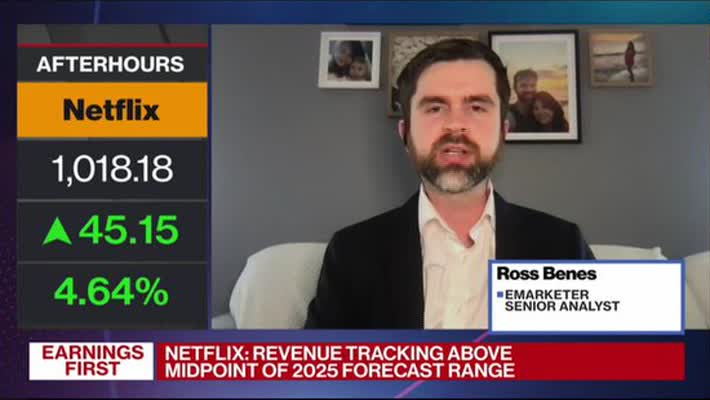The width and height of the screenshot is (710, 400).
Task: Select the orange Netflix ticker name
Action: tap(112, 110)
